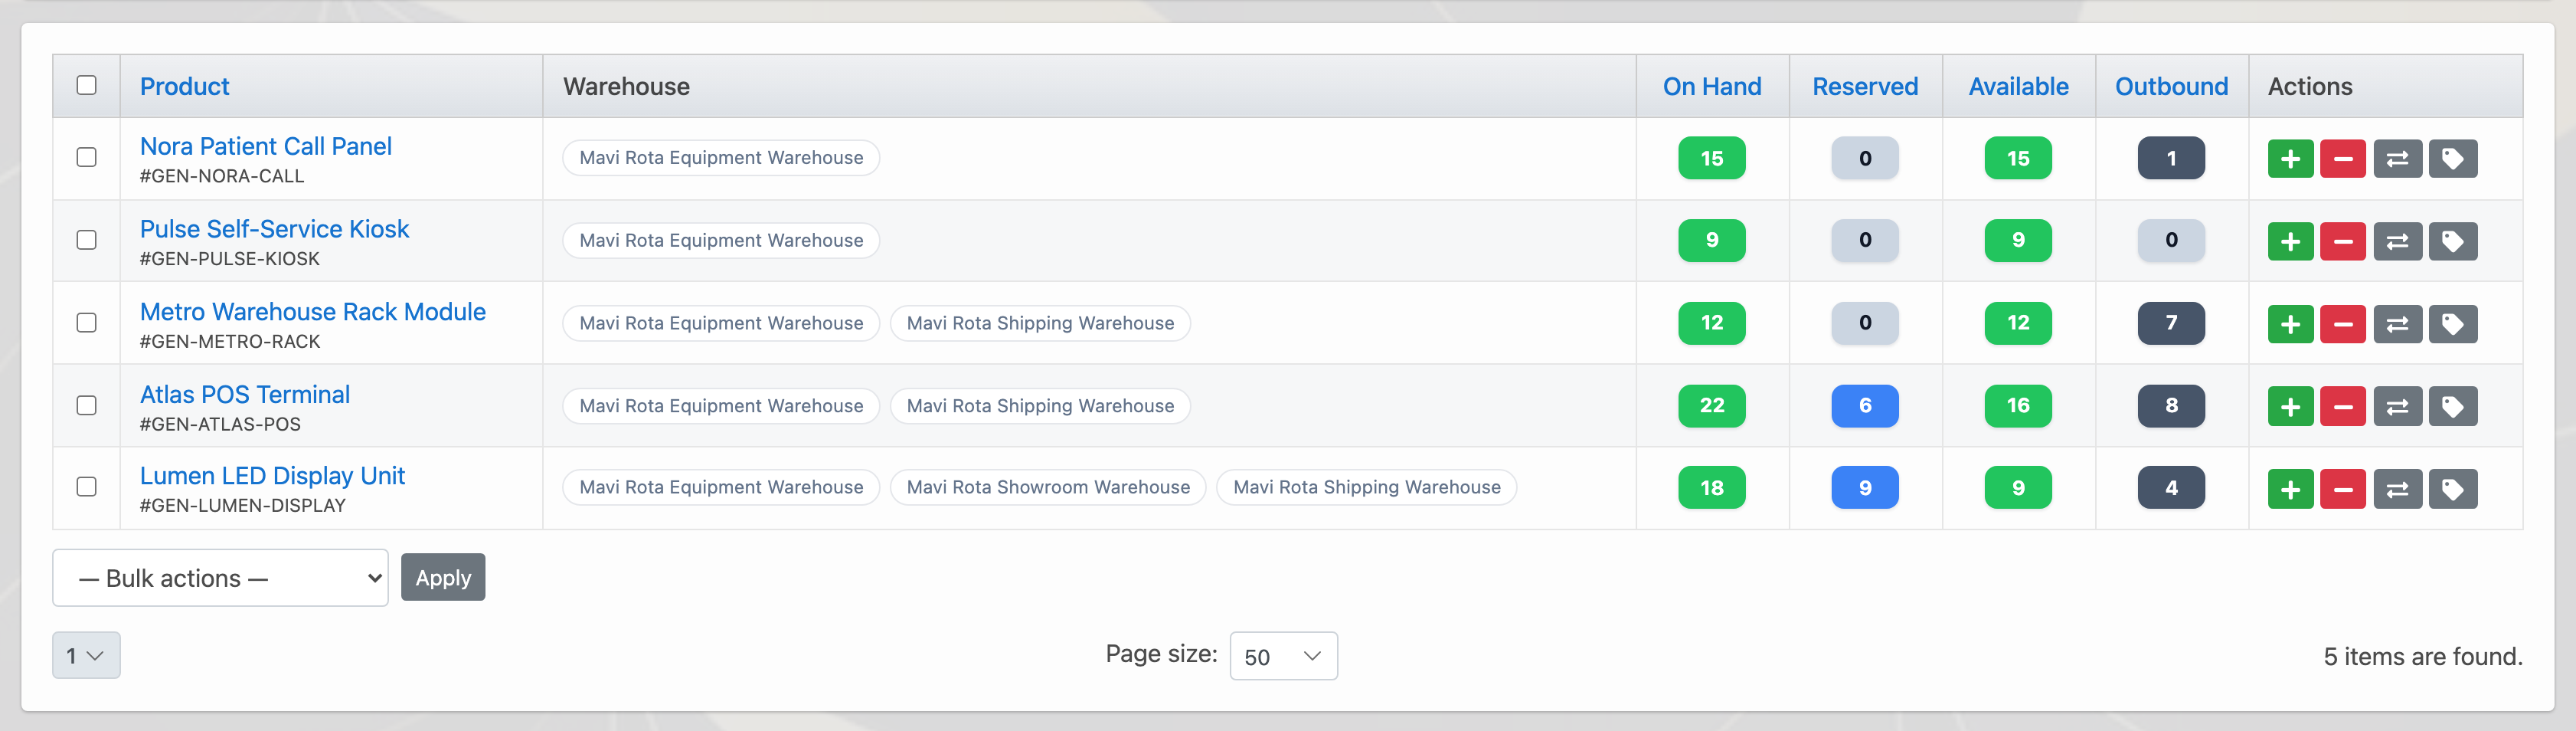Image resolution: width=2576 pixels, height=731 pixels.
Task: Click tag icon in Pulse Self-Service Kiosk row
Action: coord(2452,241)
